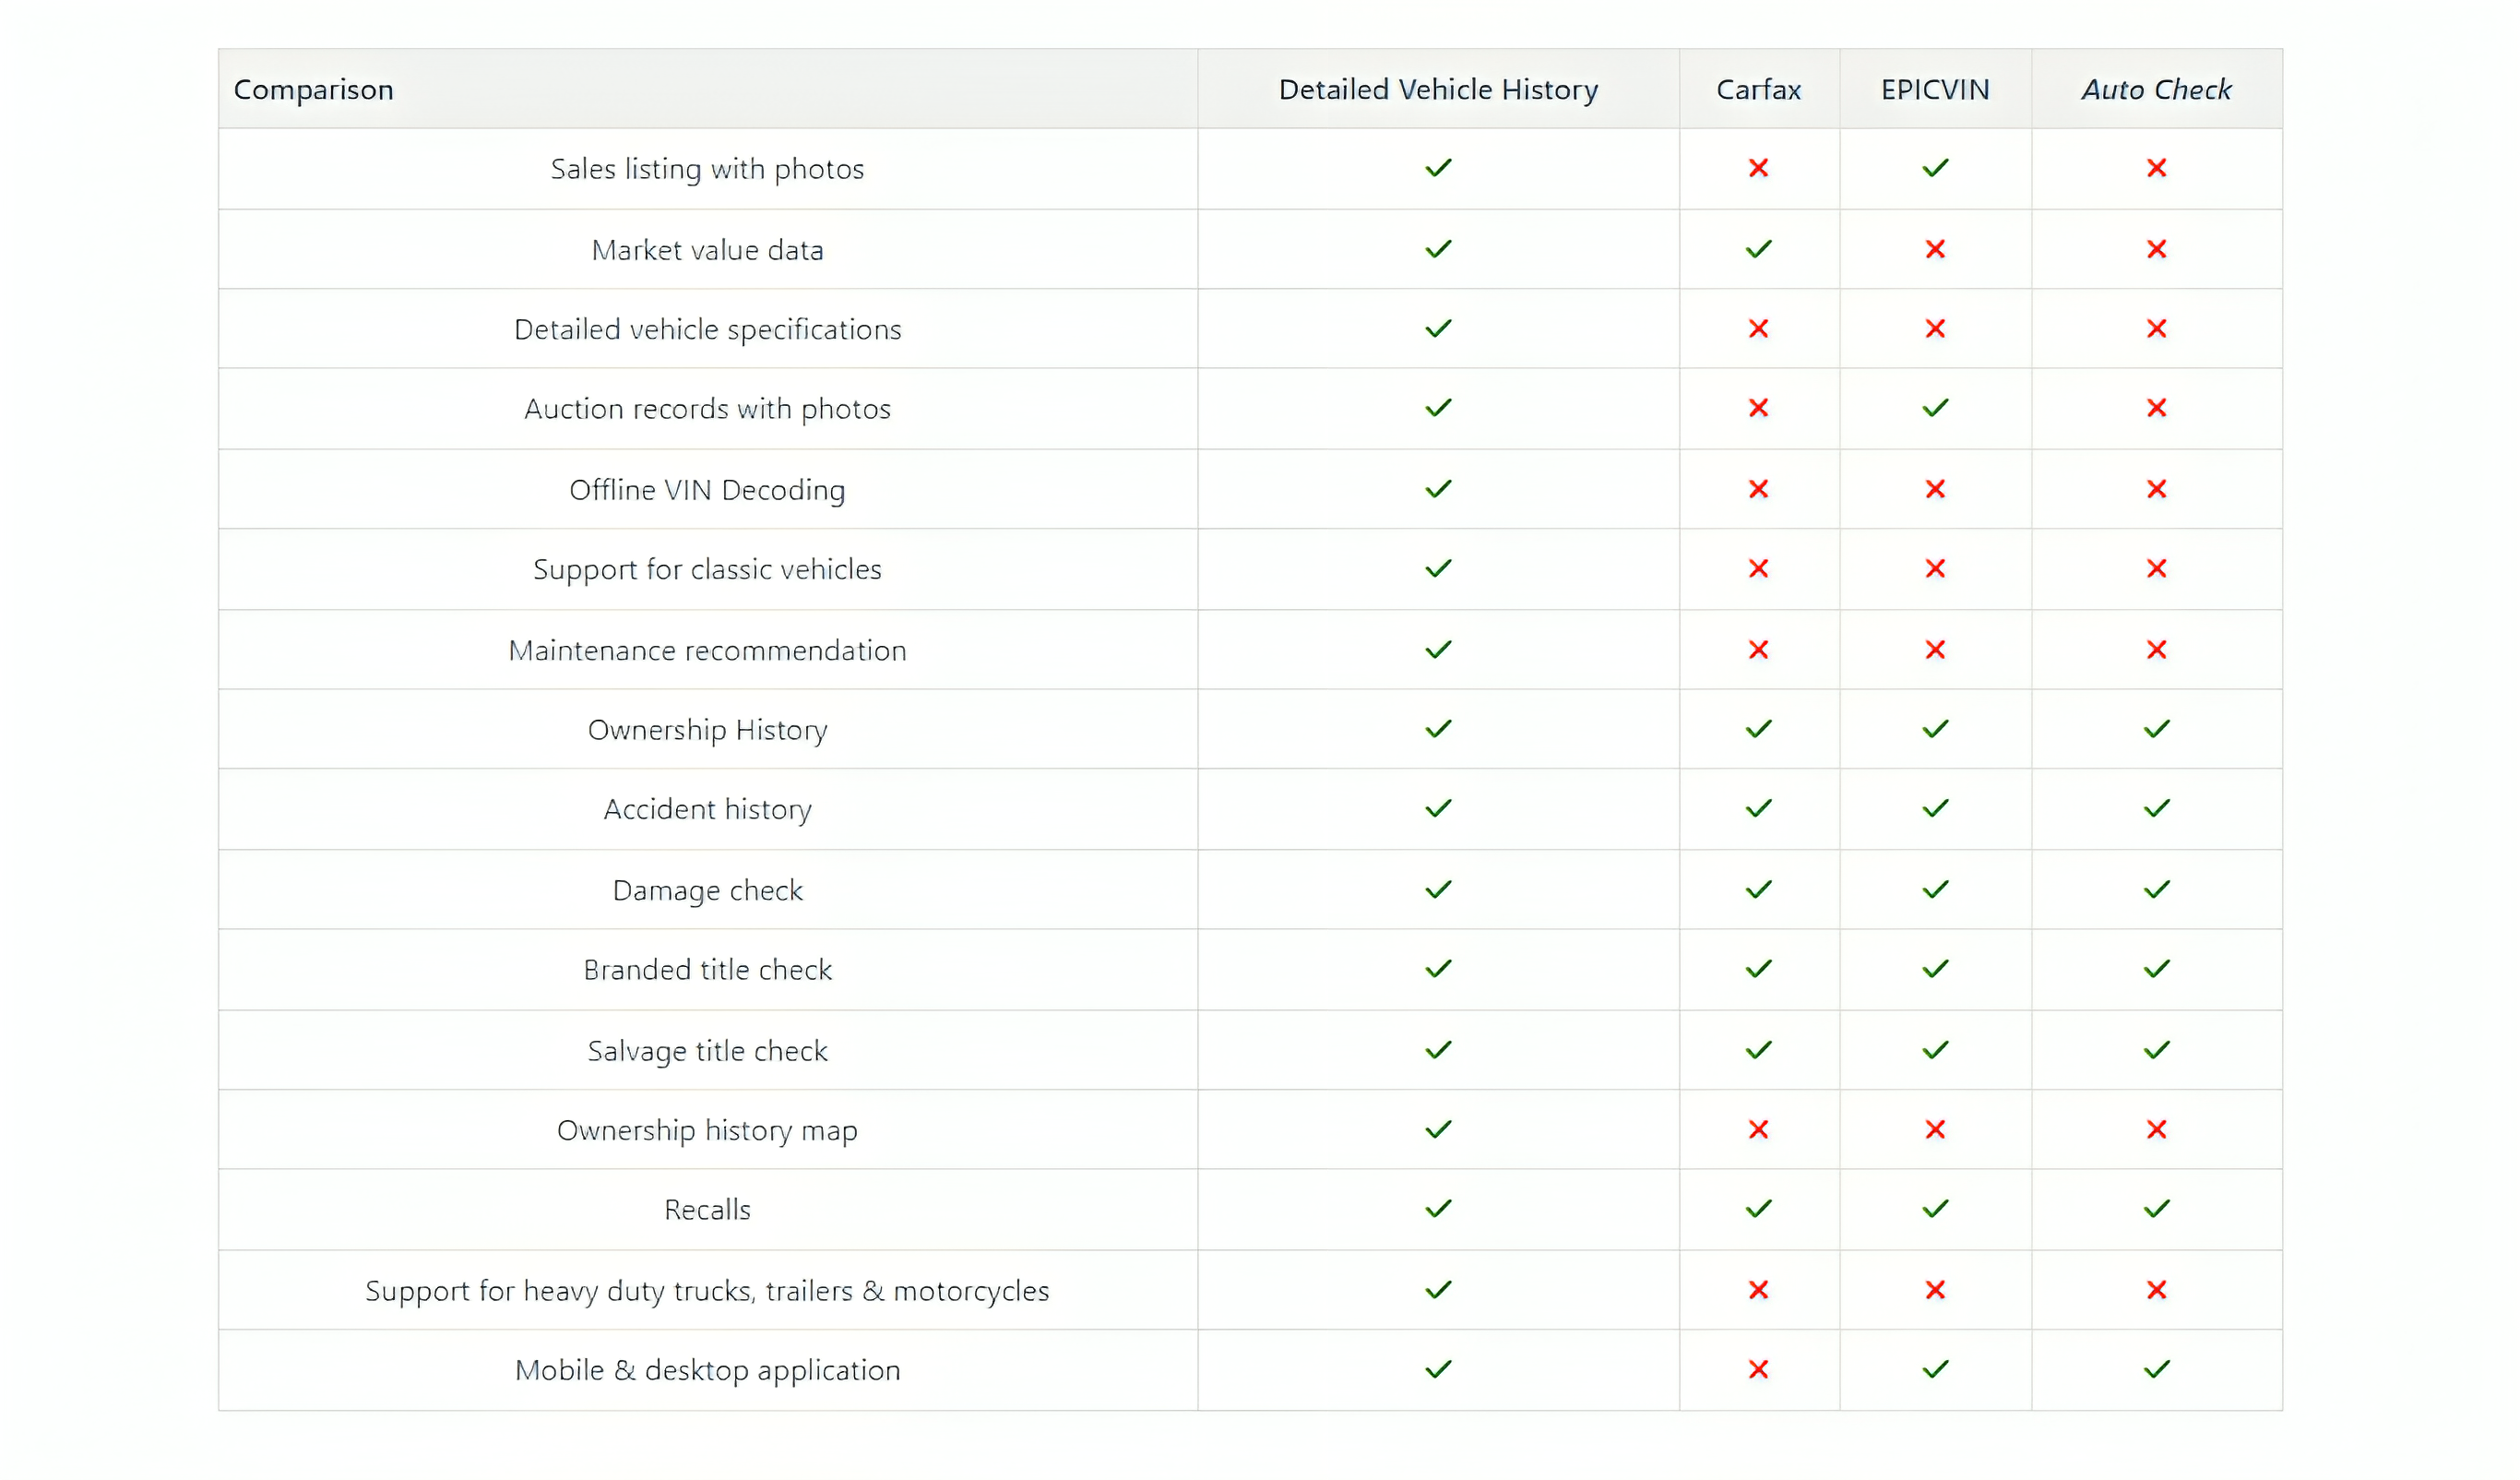Click EPICVIN red X for Market value data

1935,249
